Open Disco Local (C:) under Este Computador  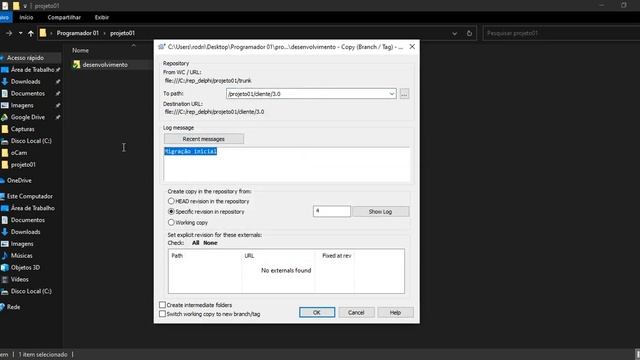point(31,291)
